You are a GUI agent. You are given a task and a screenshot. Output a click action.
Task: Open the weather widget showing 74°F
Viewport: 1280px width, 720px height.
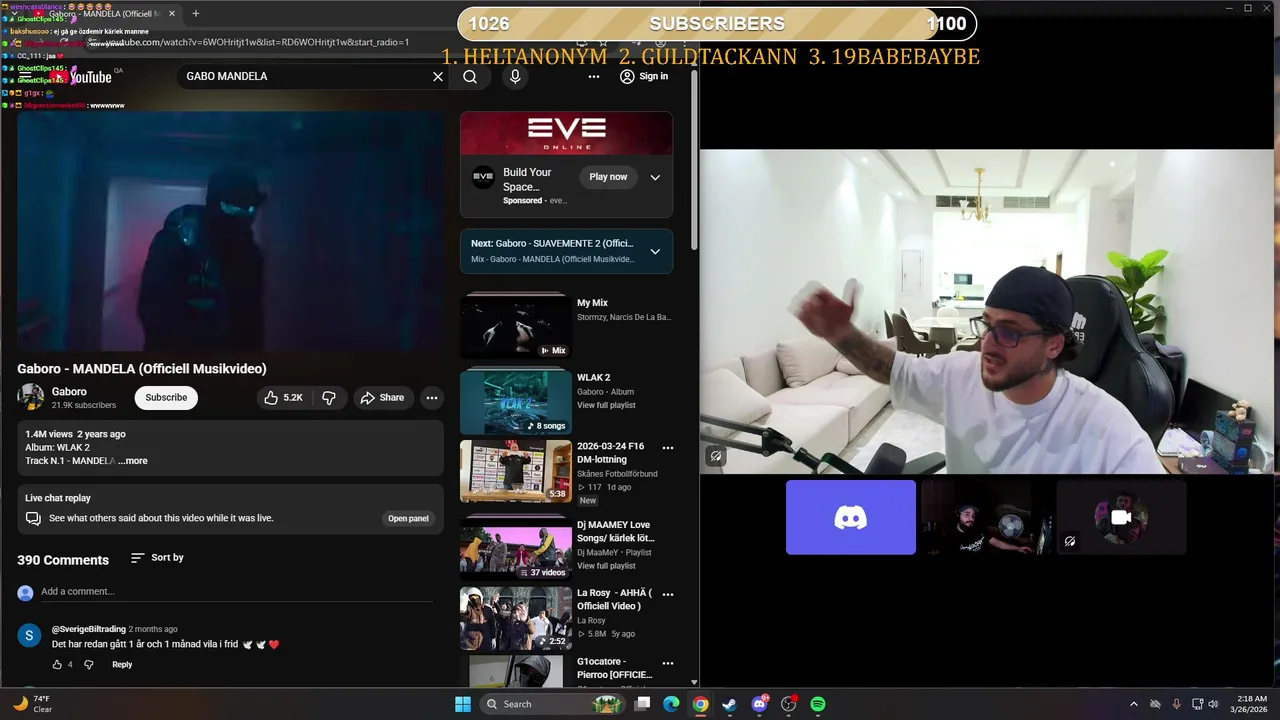32,704
